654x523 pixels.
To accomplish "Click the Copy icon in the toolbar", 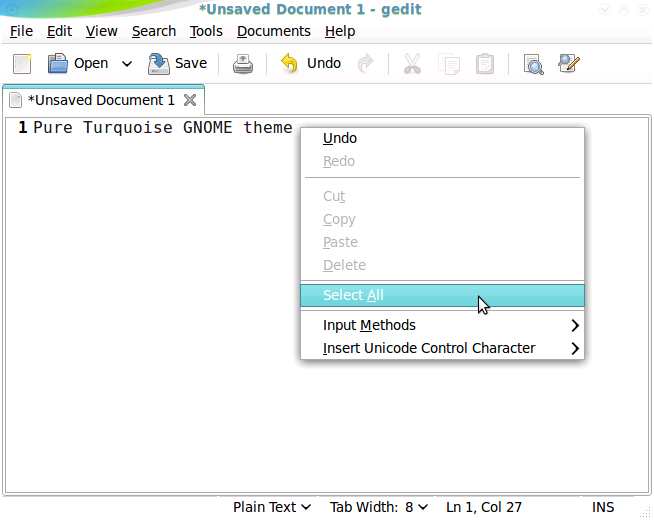I will point(449,64).
